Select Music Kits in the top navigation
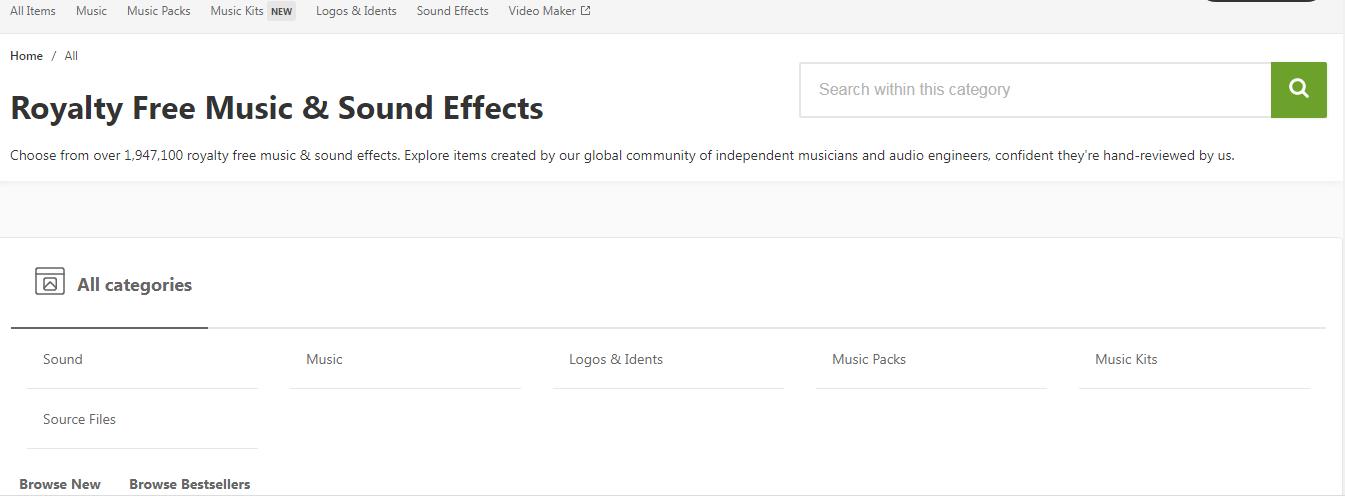 (x=237, y=11)
